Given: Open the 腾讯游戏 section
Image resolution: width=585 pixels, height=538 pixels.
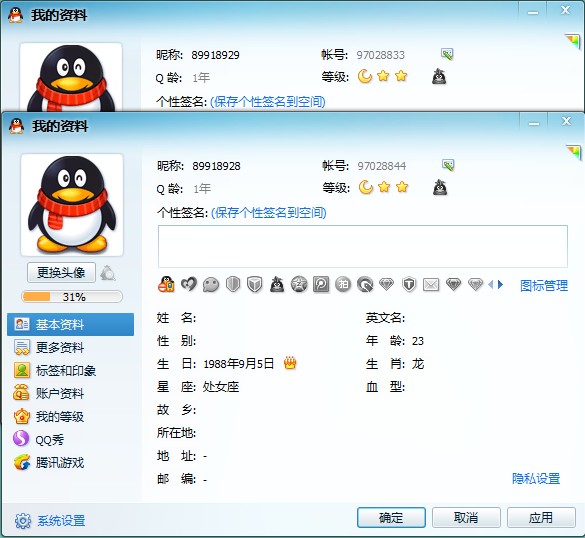Looking at the screenshot, I should point(71,463).
